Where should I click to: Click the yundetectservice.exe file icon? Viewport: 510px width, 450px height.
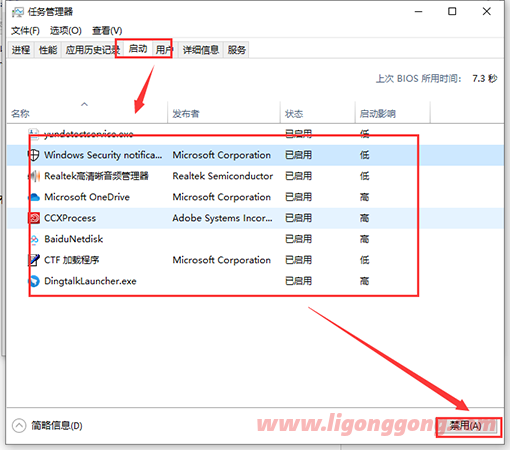[34, 134]
